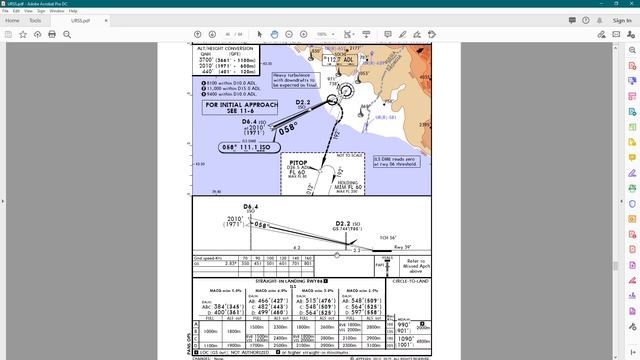Go to previous page arrow

pyautogui.click(x=198, y=34)
